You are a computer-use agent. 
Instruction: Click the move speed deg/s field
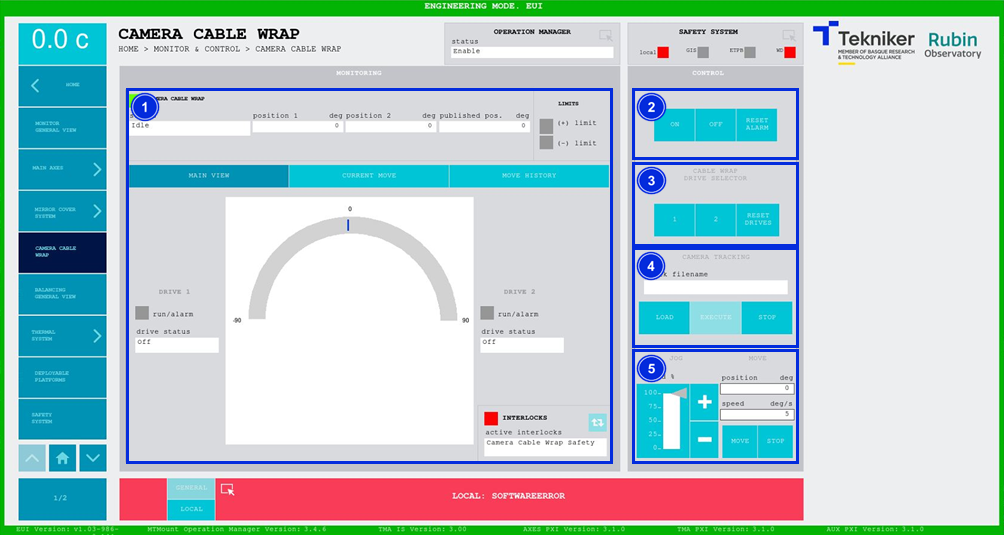point(757,415)
